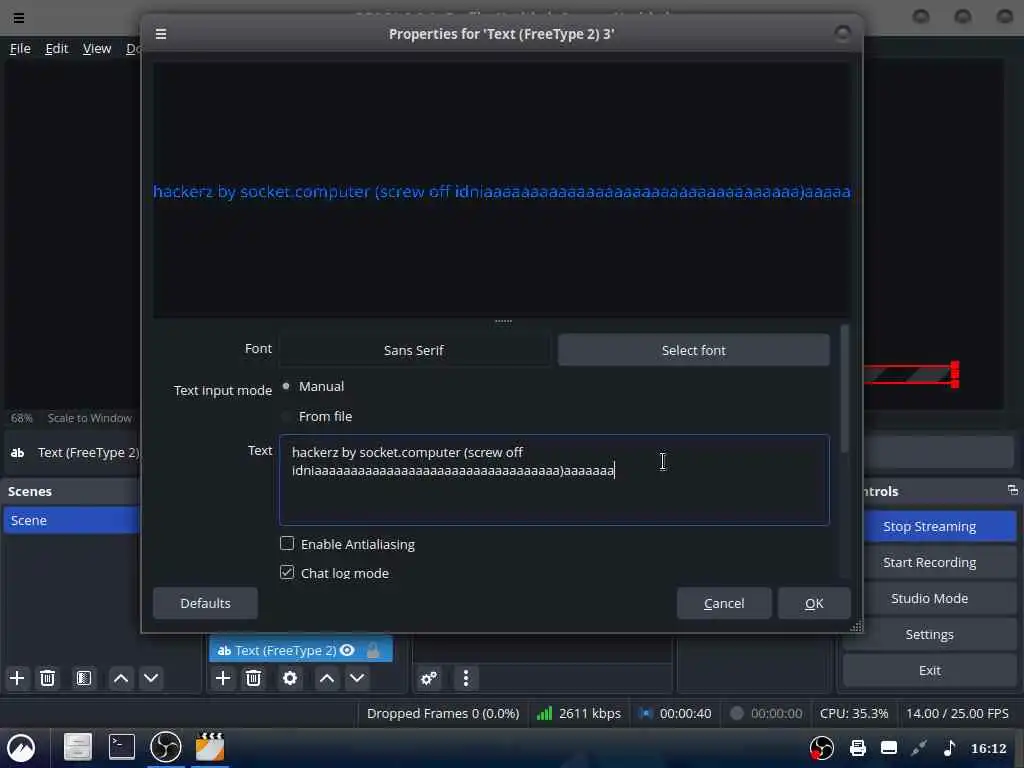This screenshot has width=1024, height=768.
Task: Toggle lock on Text (FreeType 2) source
Action: 373,650
